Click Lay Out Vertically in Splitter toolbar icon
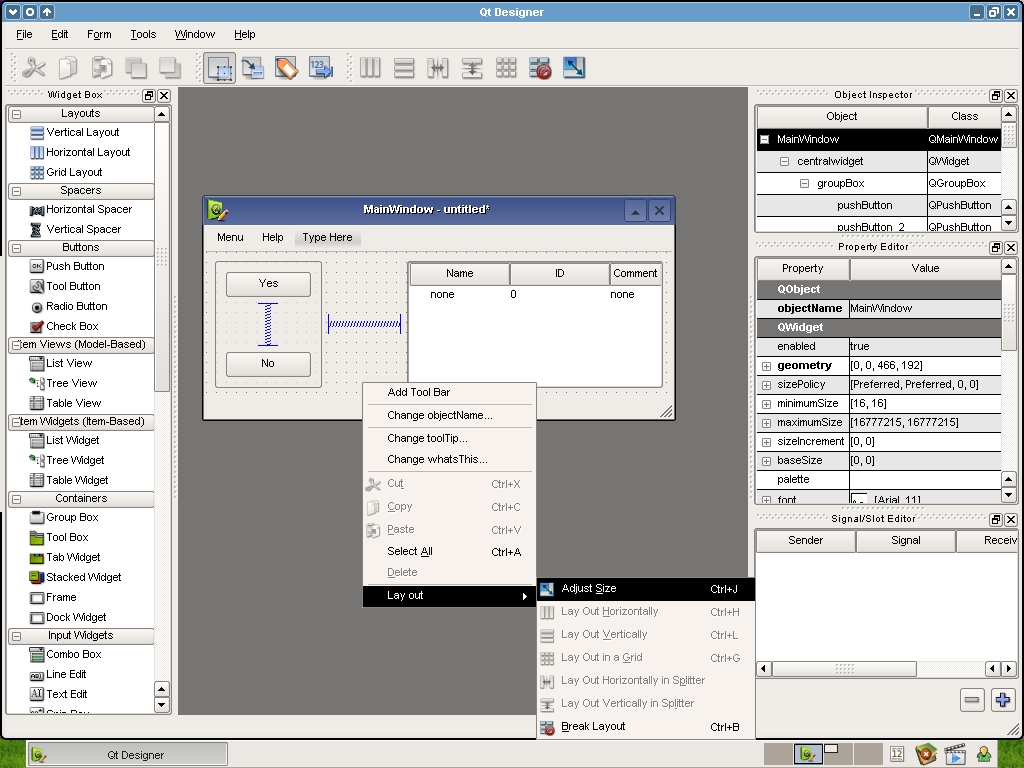This screenshot has height=768, width=1024. 472,68
